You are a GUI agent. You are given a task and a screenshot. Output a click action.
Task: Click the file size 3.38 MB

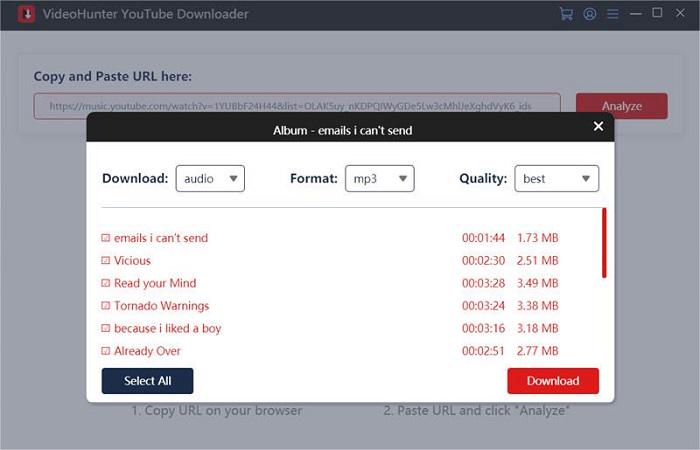(x=538, y=306)
